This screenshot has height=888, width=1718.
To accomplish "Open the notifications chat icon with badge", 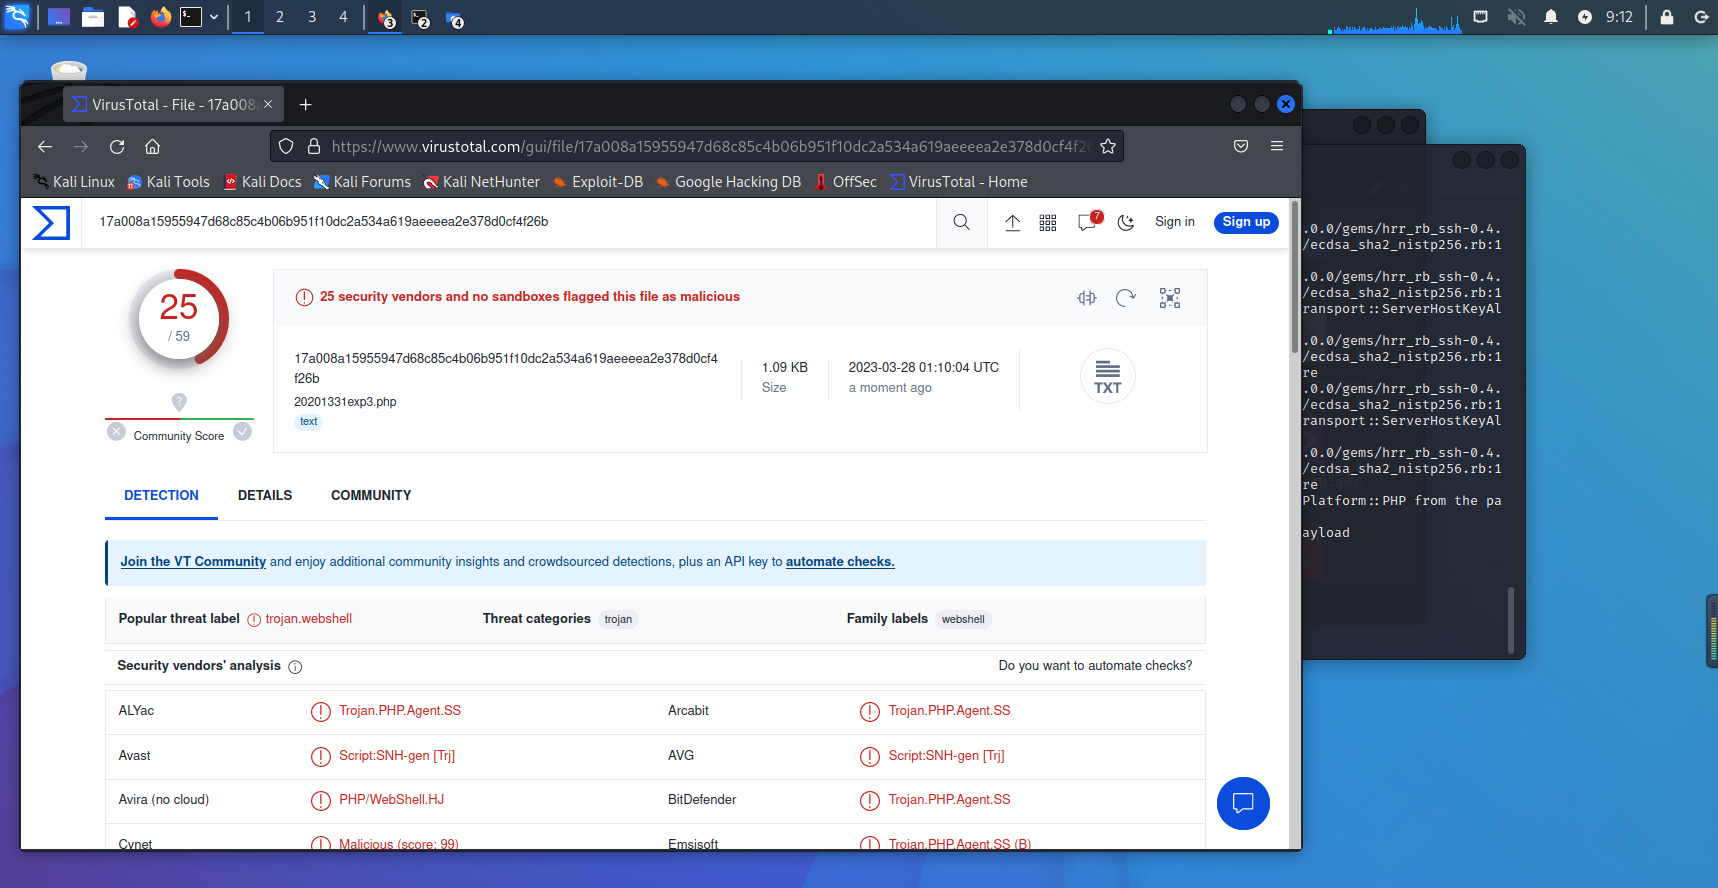I will (1089, 221).
